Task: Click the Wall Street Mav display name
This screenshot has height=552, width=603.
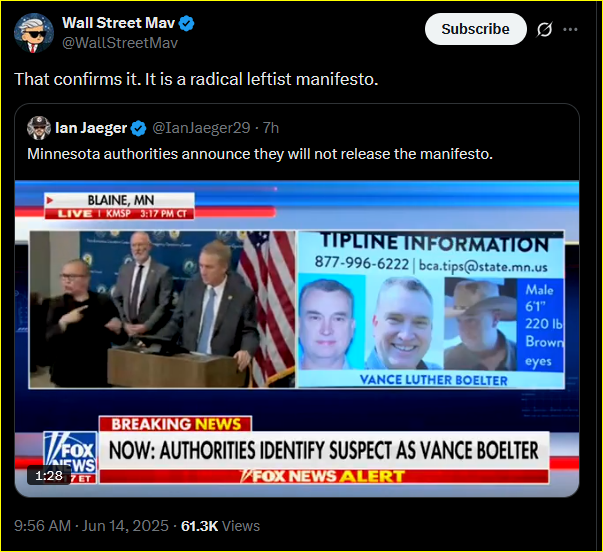Action: click(118, 23)
